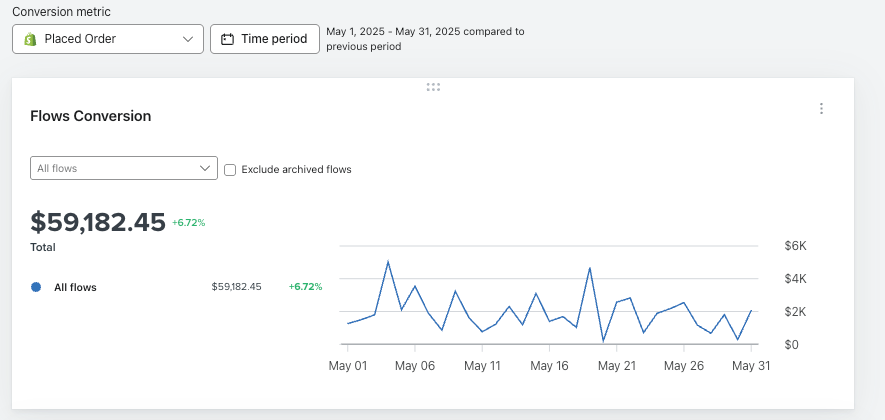The width and height of the screenshot is (885, 420).
Task: Click the large $59,182.45 total value
Action: 98,222
